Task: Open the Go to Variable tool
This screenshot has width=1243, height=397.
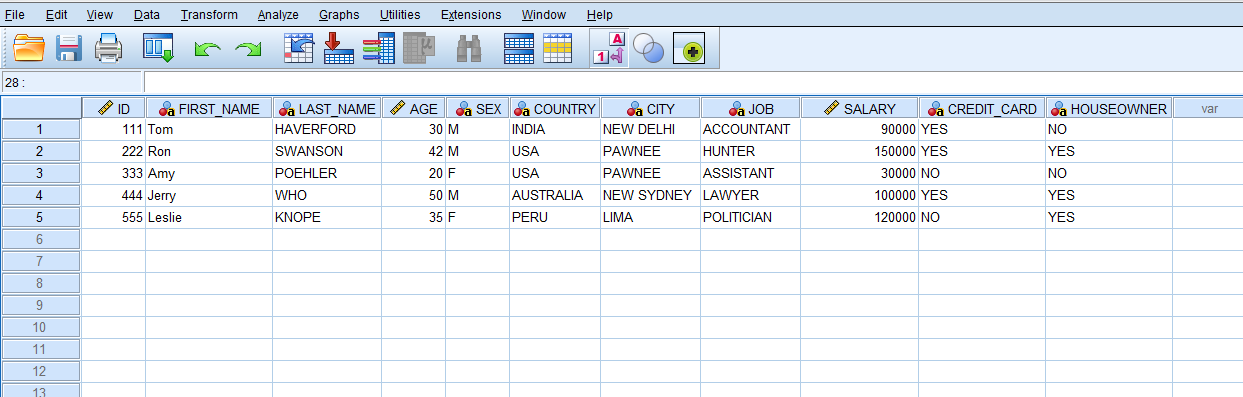Action: (x=339, y=48)
